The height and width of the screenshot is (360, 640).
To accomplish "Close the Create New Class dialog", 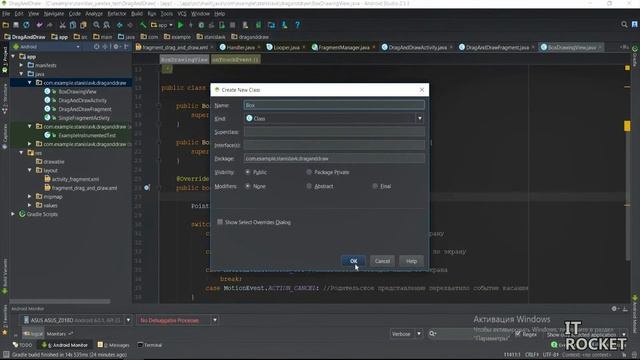I will point(422,90).
